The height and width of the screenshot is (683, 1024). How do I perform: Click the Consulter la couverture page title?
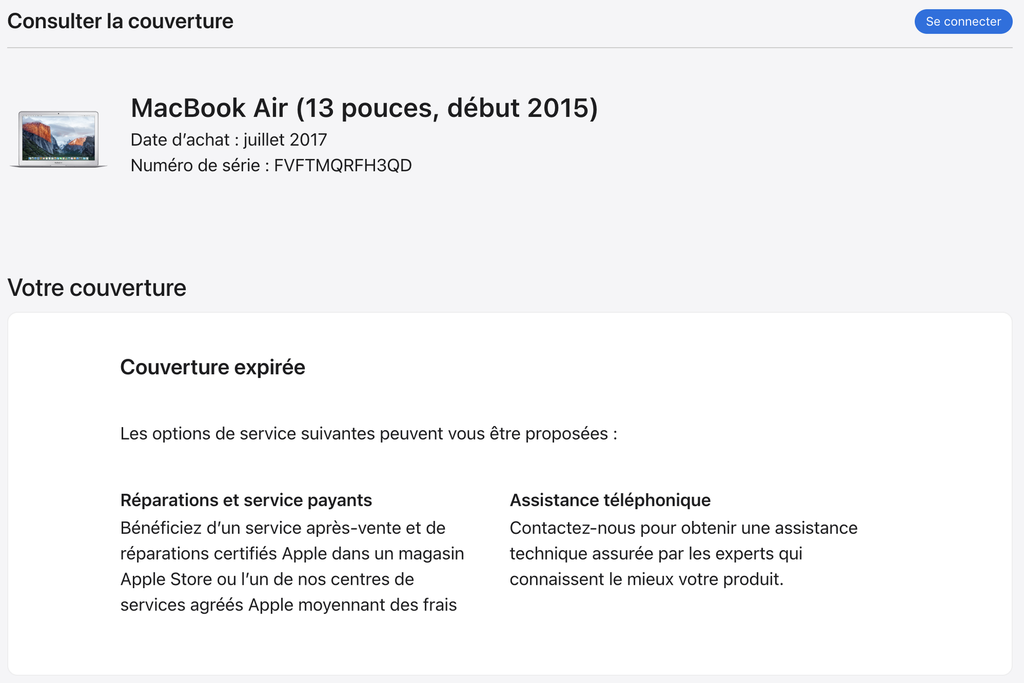point(120,21)
